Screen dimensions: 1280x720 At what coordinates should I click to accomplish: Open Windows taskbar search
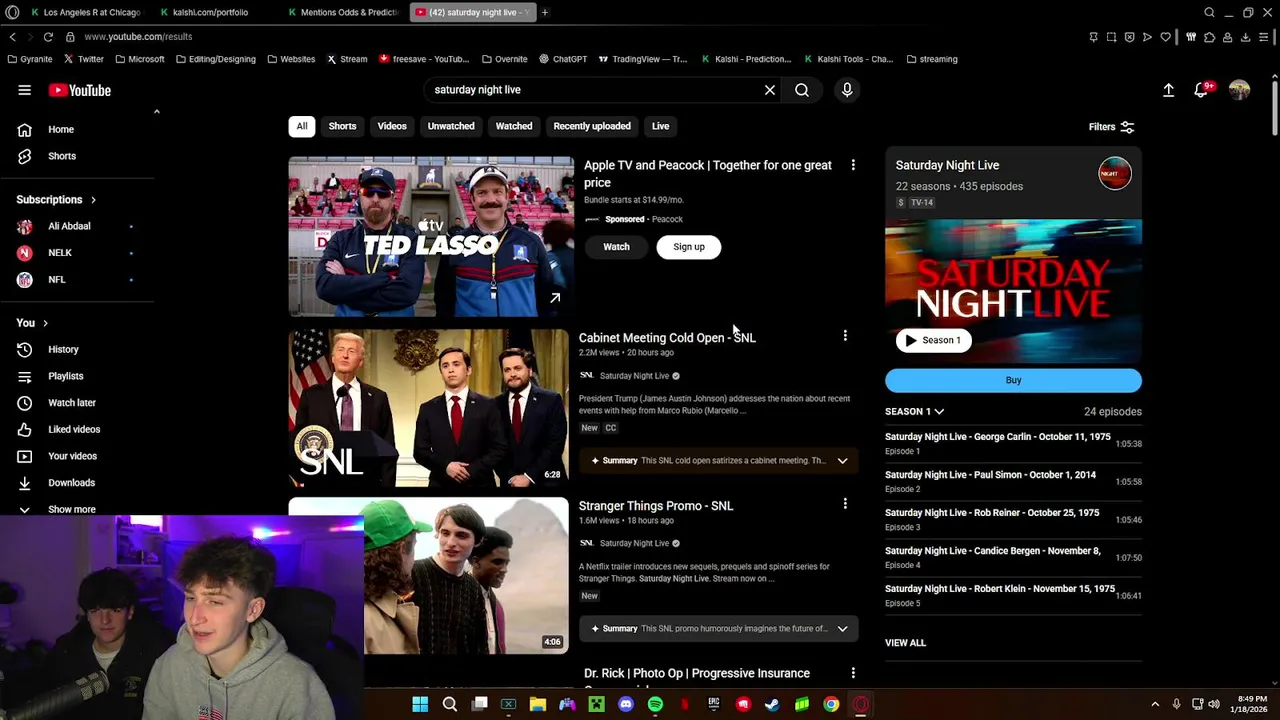[x=450, y=704]
